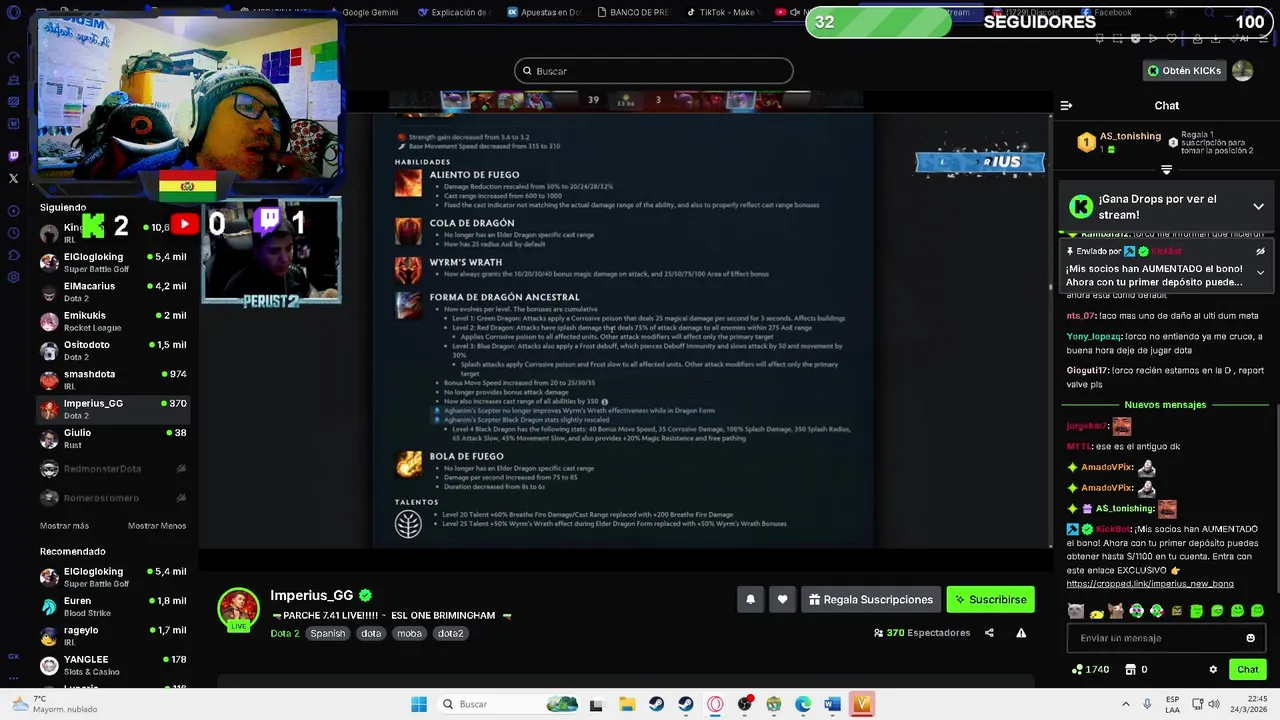Switch to TikTok browser tab
Viewport: 1280px width, 720px height.
(722, 12)
